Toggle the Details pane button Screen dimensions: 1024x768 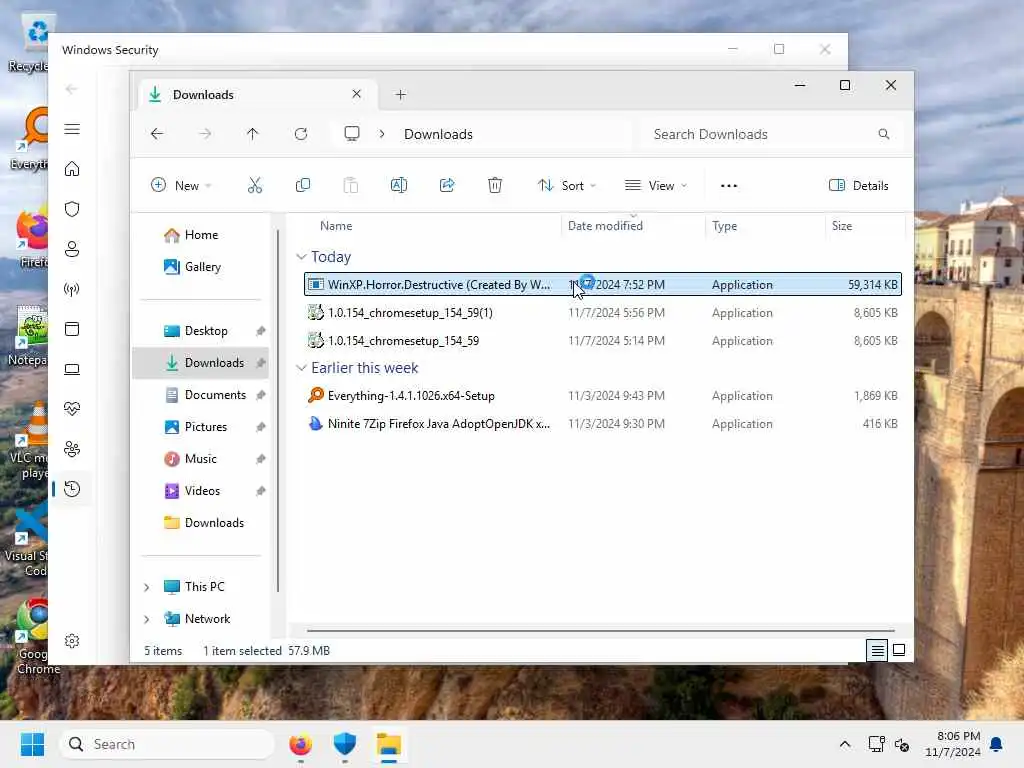tap(859, 185)
